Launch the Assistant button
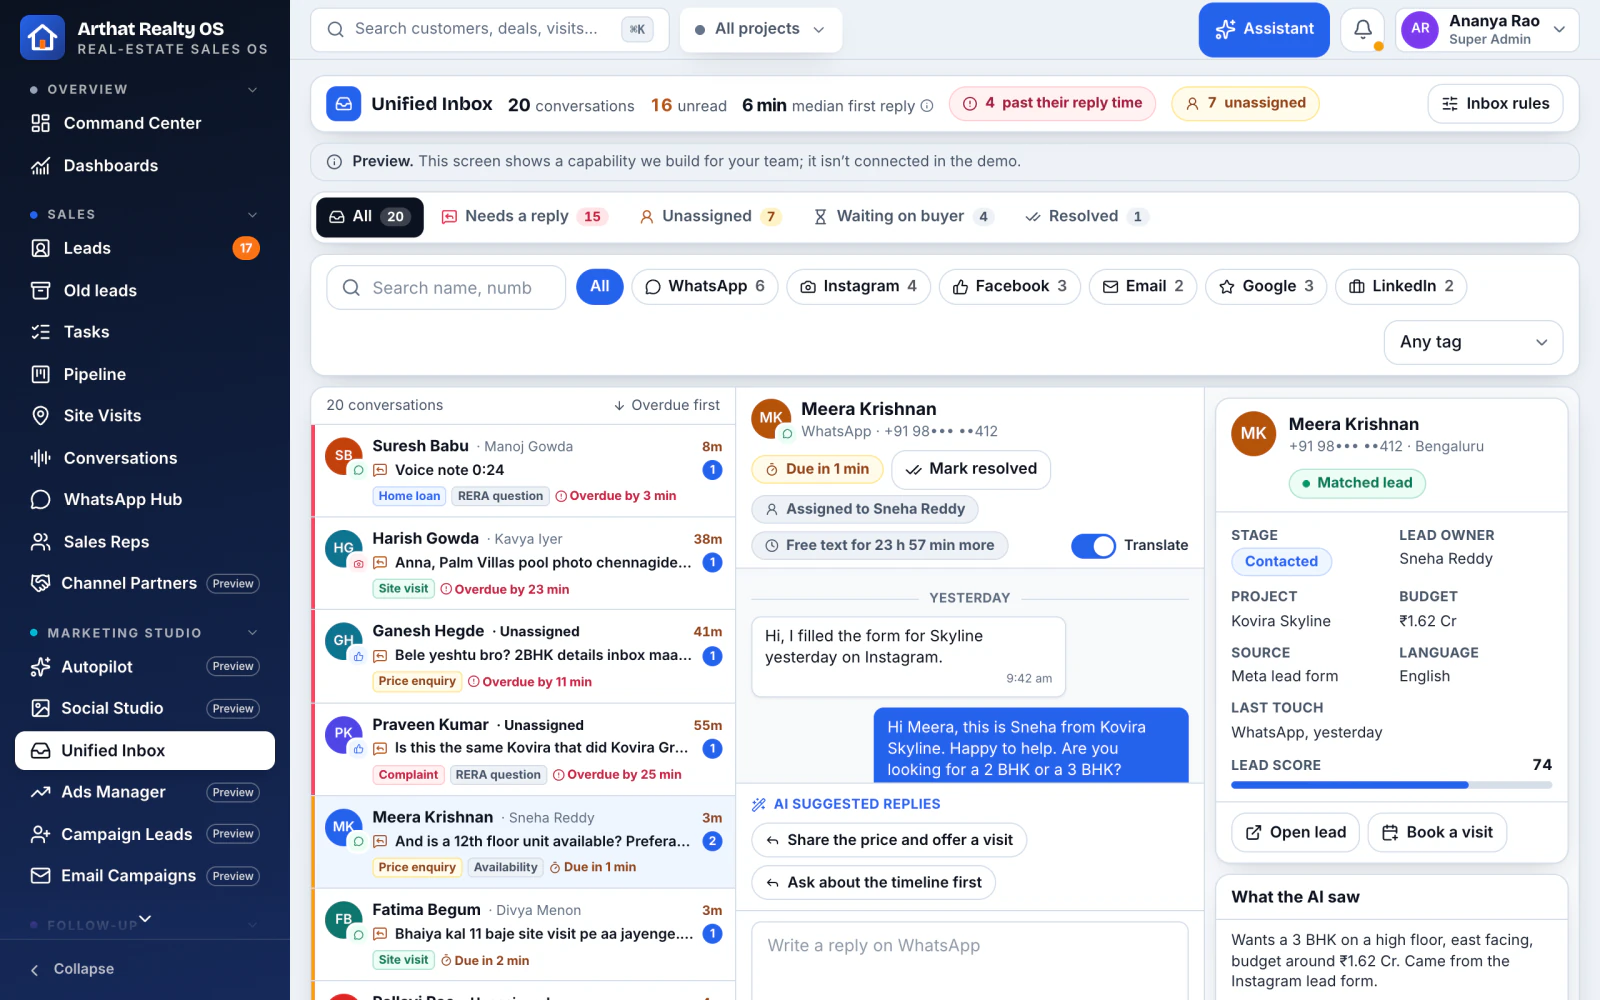Screen dimensions: 1600x1000 click(x=1264, y=29)
